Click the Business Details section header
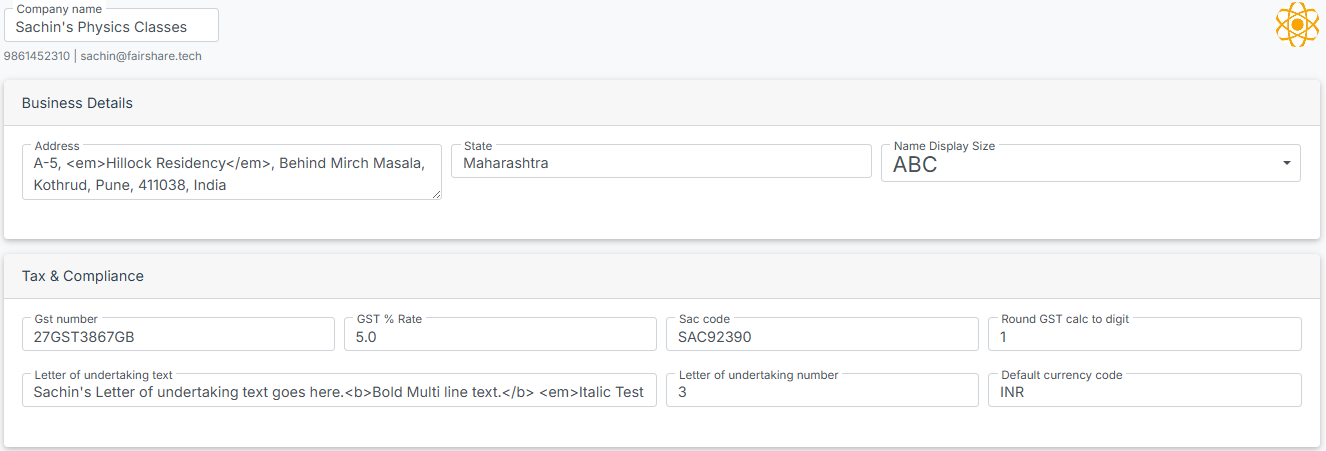 click(x=77, y=103)
